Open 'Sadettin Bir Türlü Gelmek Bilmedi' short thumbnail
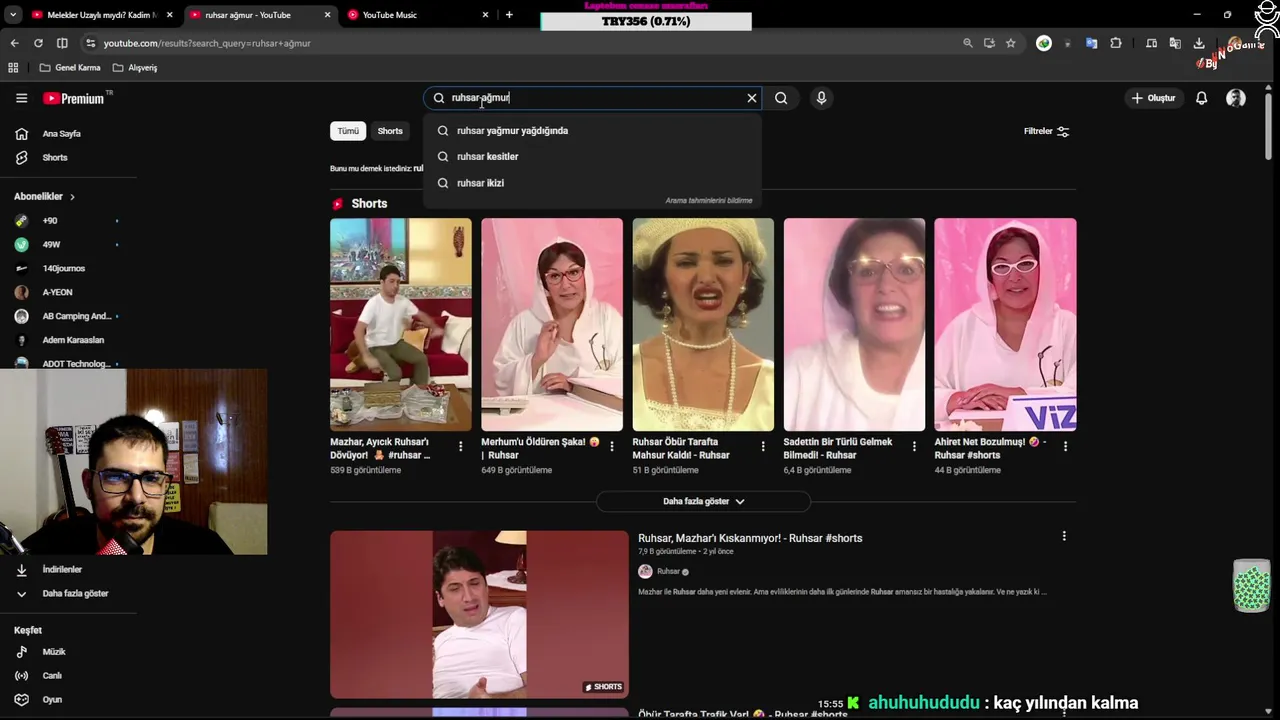1280x720 pixels. pyautogui.click(x=854, y=324)
